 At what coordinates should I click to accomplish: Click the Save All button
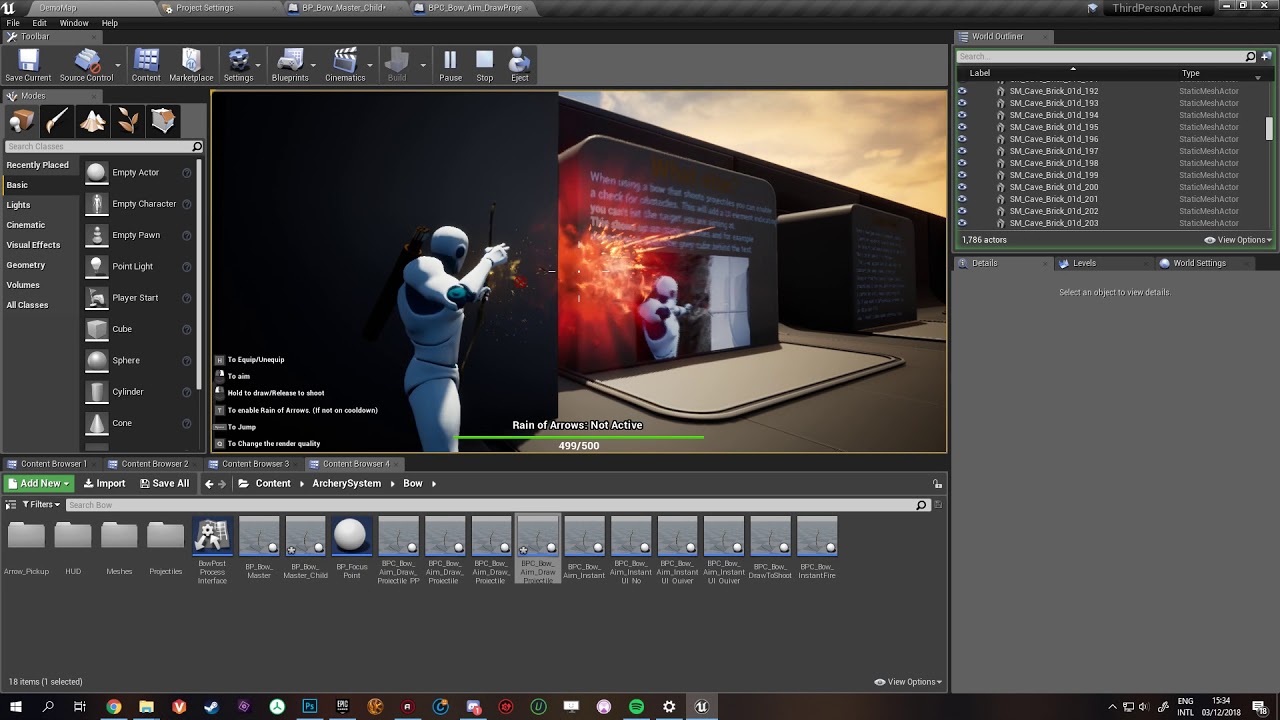coord(164,483)
